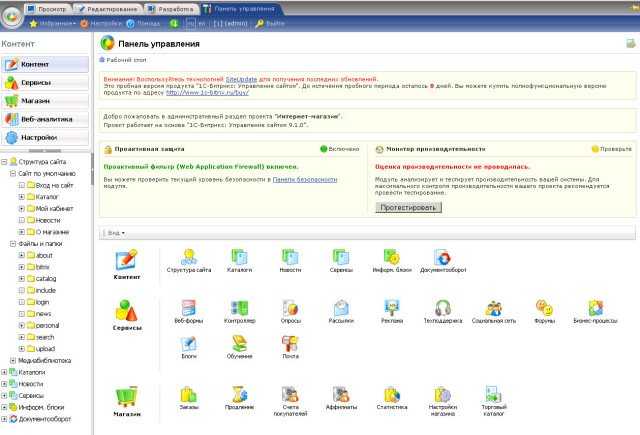Expand the Информ. блоки tree node

click(x=4, y=407)
